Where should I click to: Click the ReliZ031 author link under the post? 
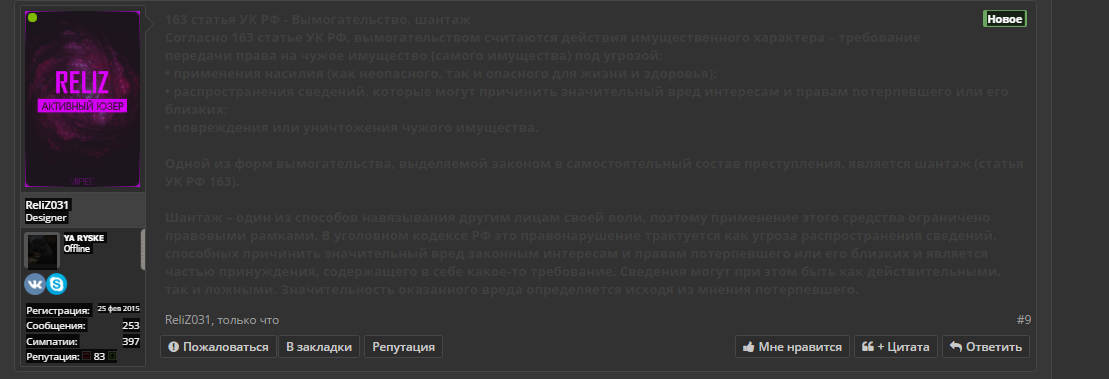click(188, 320)
